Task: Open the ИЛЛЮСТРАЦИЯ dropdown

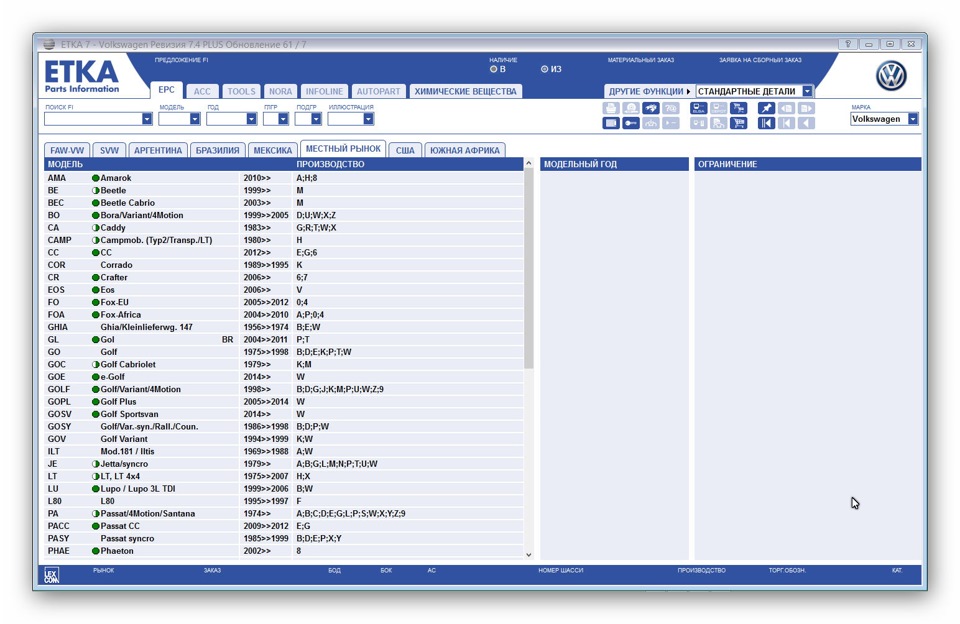Action: coord(368,119)
